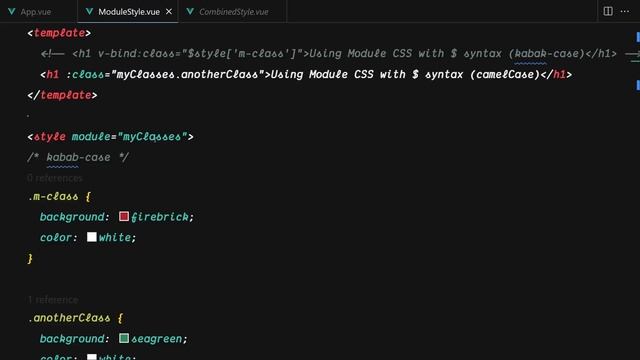
Task: Open the seagreen color swatch picker
Action: click(x=124, y=338)
